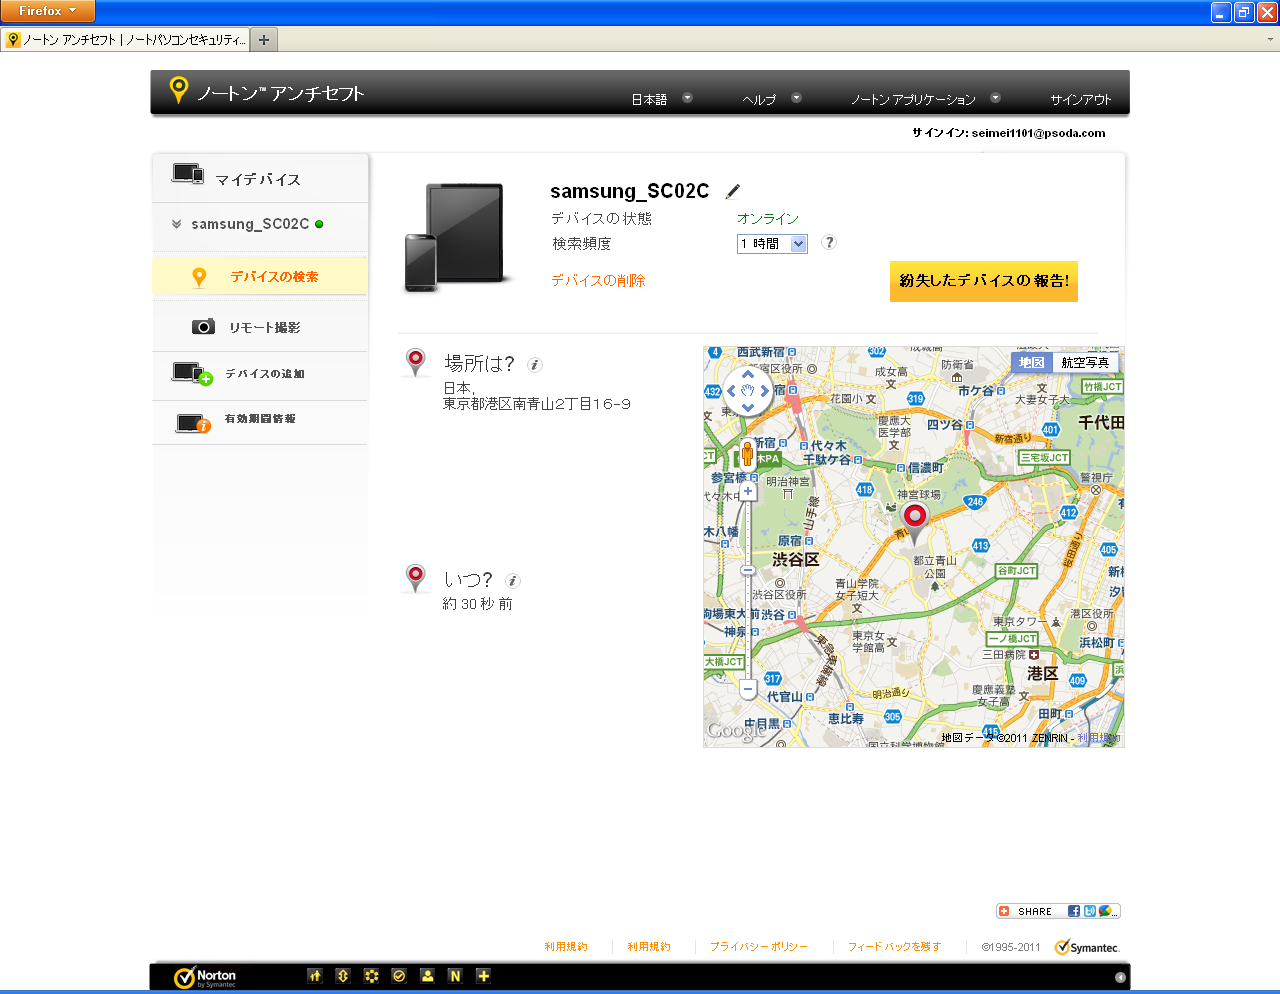
Task: Click the Symantec logo in footer
Action: 1087,947
